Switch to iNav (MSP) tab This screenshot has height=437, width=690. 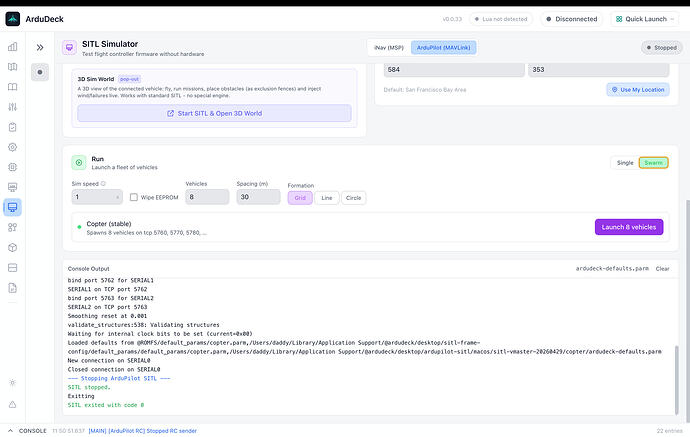click(389, 48)
